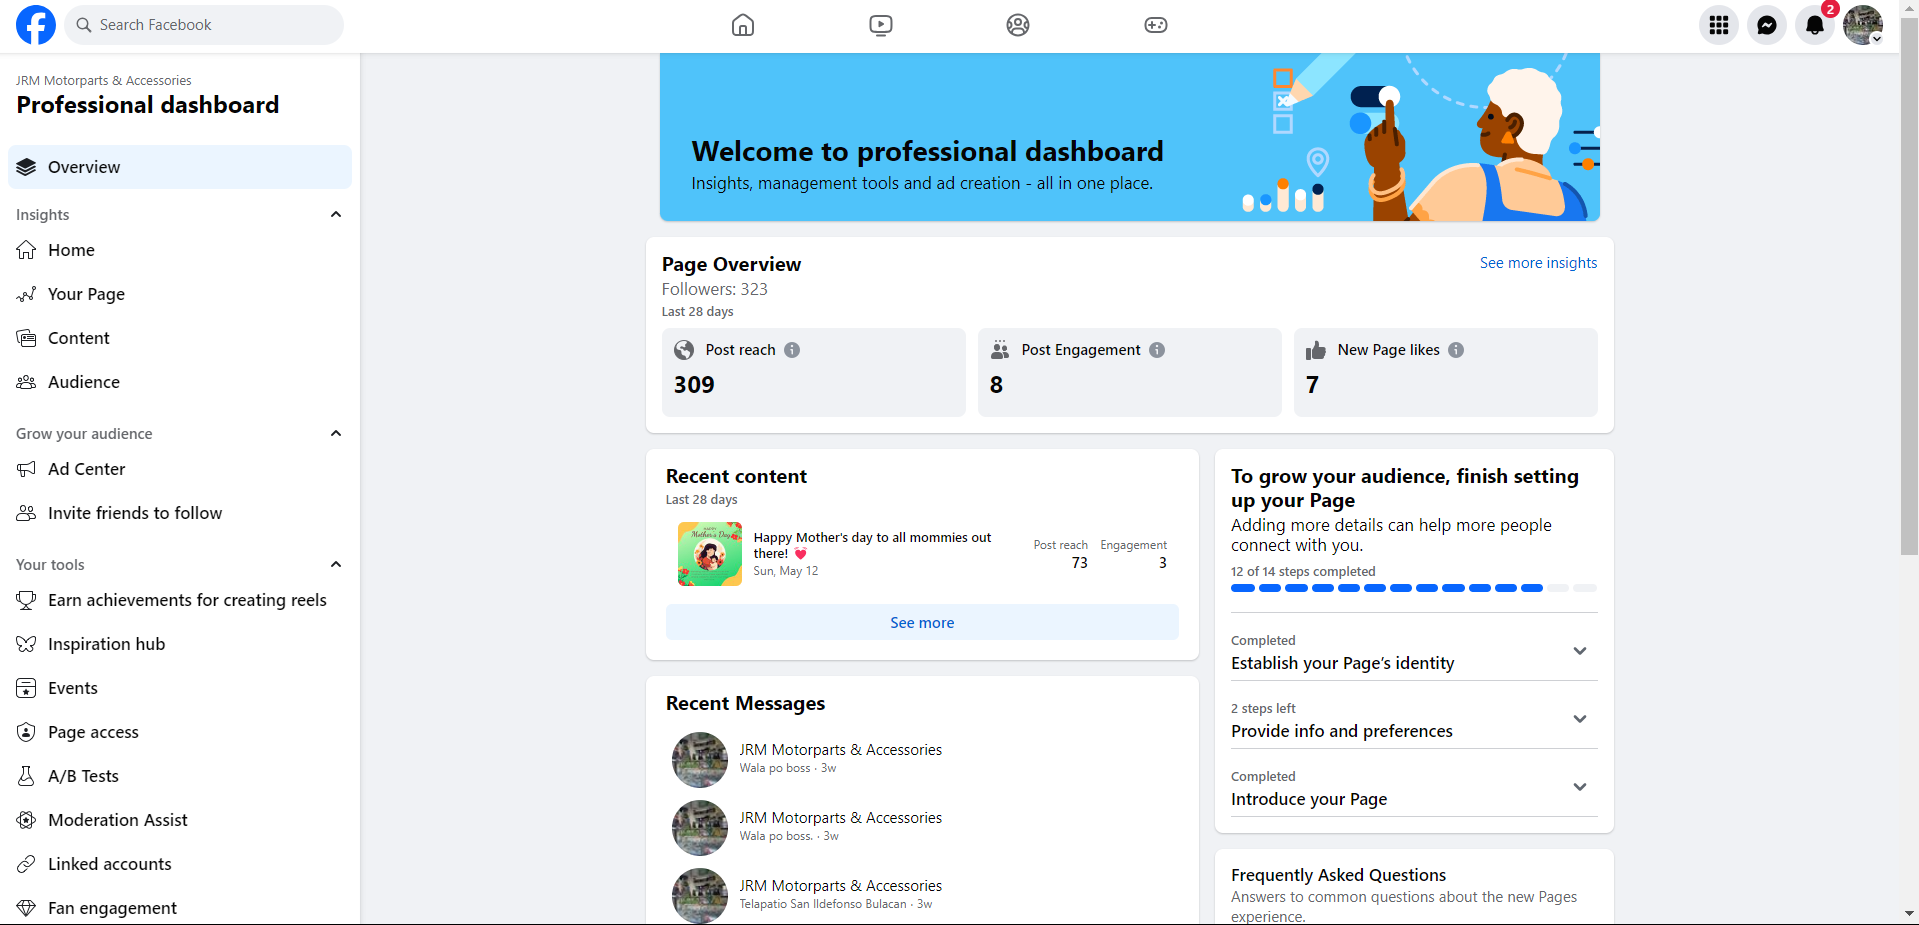
Task: Click the post Engagement value 3
Action: click(1163, 563)
